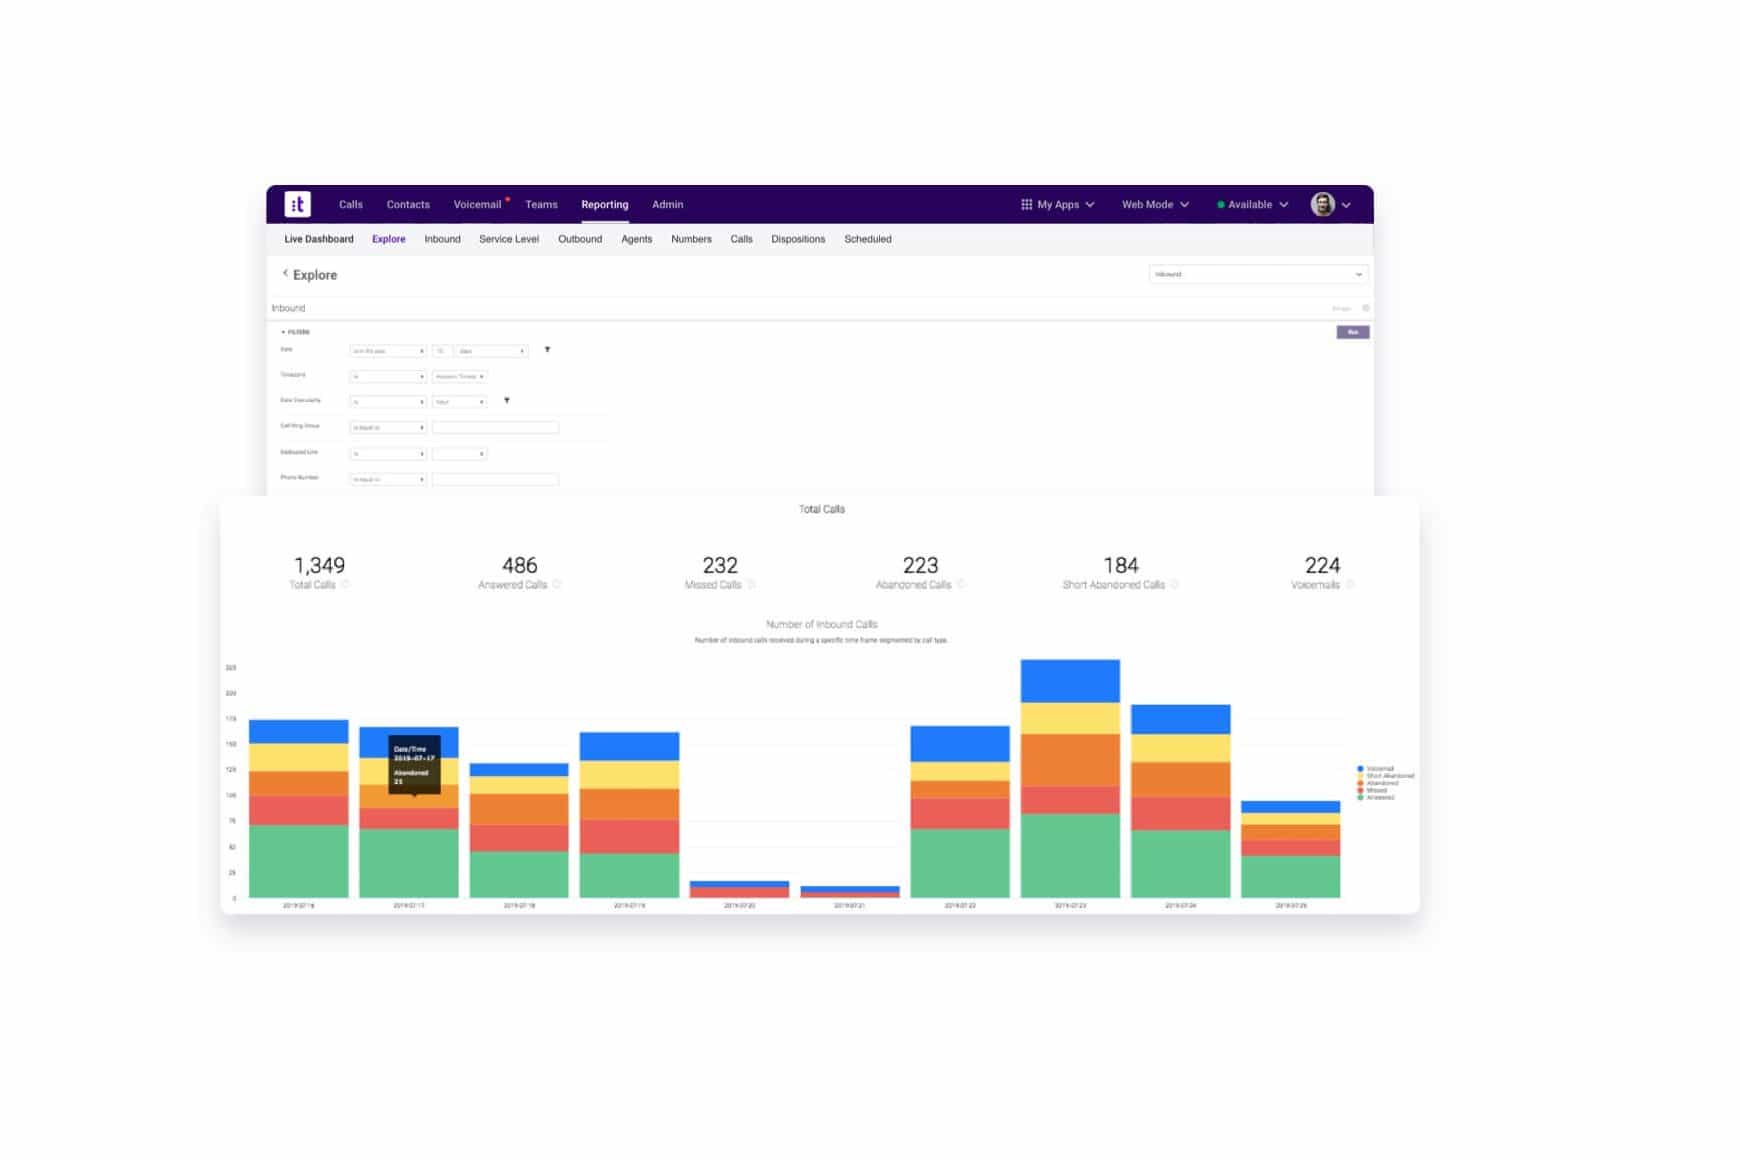Open the My Apps grid icon
The height and width of the screenshot is (1160, 1740).
(x=1026, y=204)
